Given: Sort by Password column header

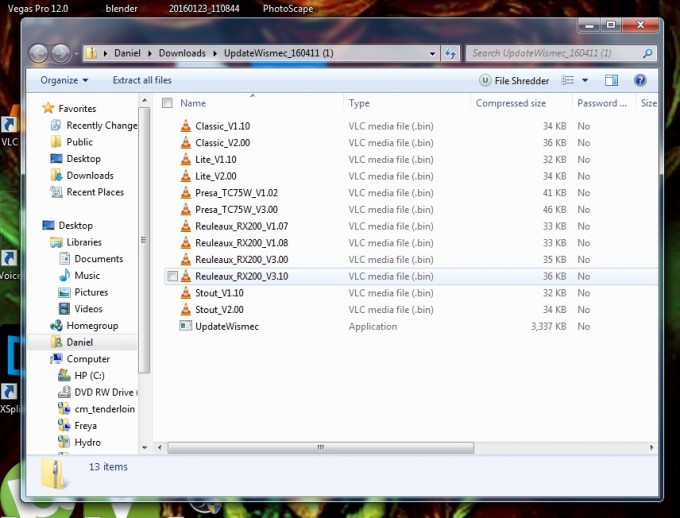Looking at the screenshot, I should coord(602,103).
